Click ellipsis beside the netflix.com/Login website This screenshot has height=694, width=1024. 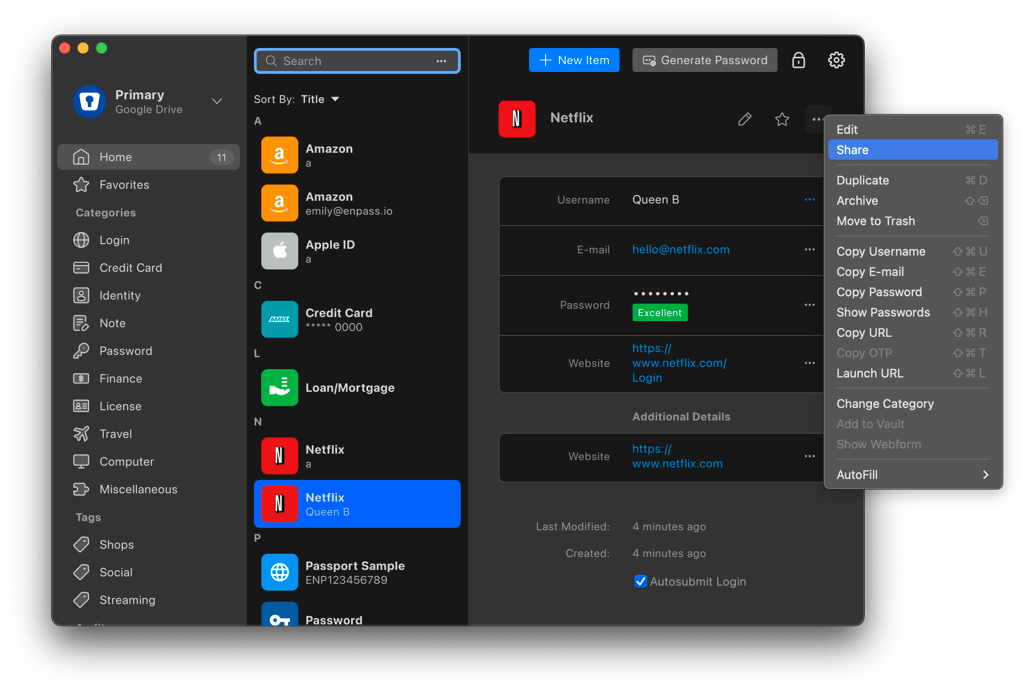tap(809, 363)
